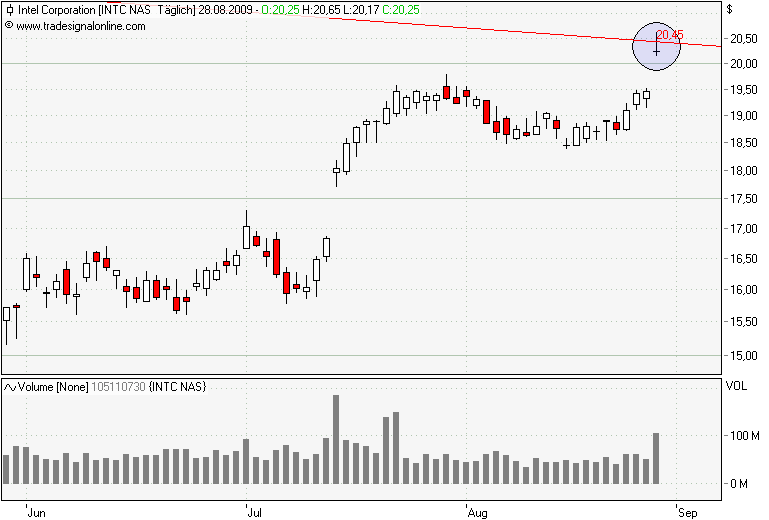The height and width of the screenshot is (520, 769).
Task: Click the 17,00 price axis label
Action: [x=743, y=229]
